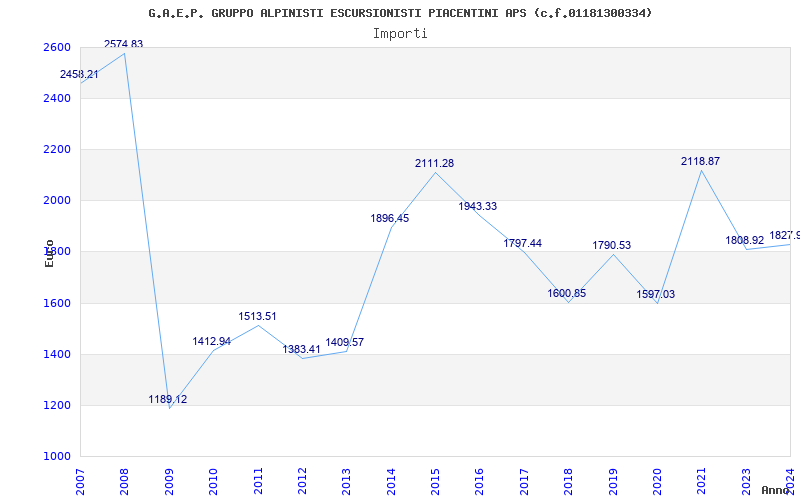The width and height of the screenshot is (800, 500).
Task: Click the x-axis year label 2019
Action: 613,481
